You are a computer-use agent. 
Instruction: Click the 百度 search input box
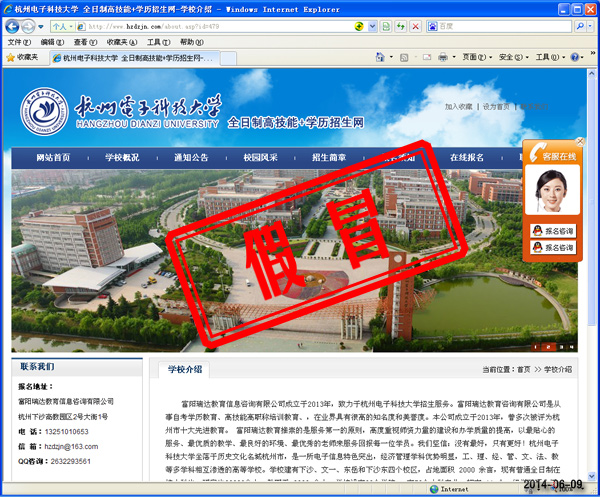(x=504, y=26)
